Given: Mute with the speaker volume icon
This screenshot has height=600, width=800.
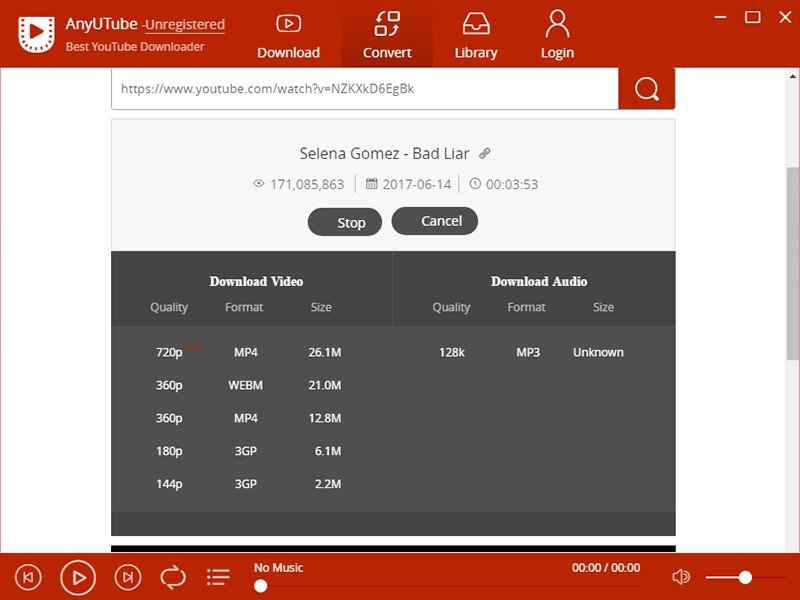Looking at the screenshot, I should (681, 577).
